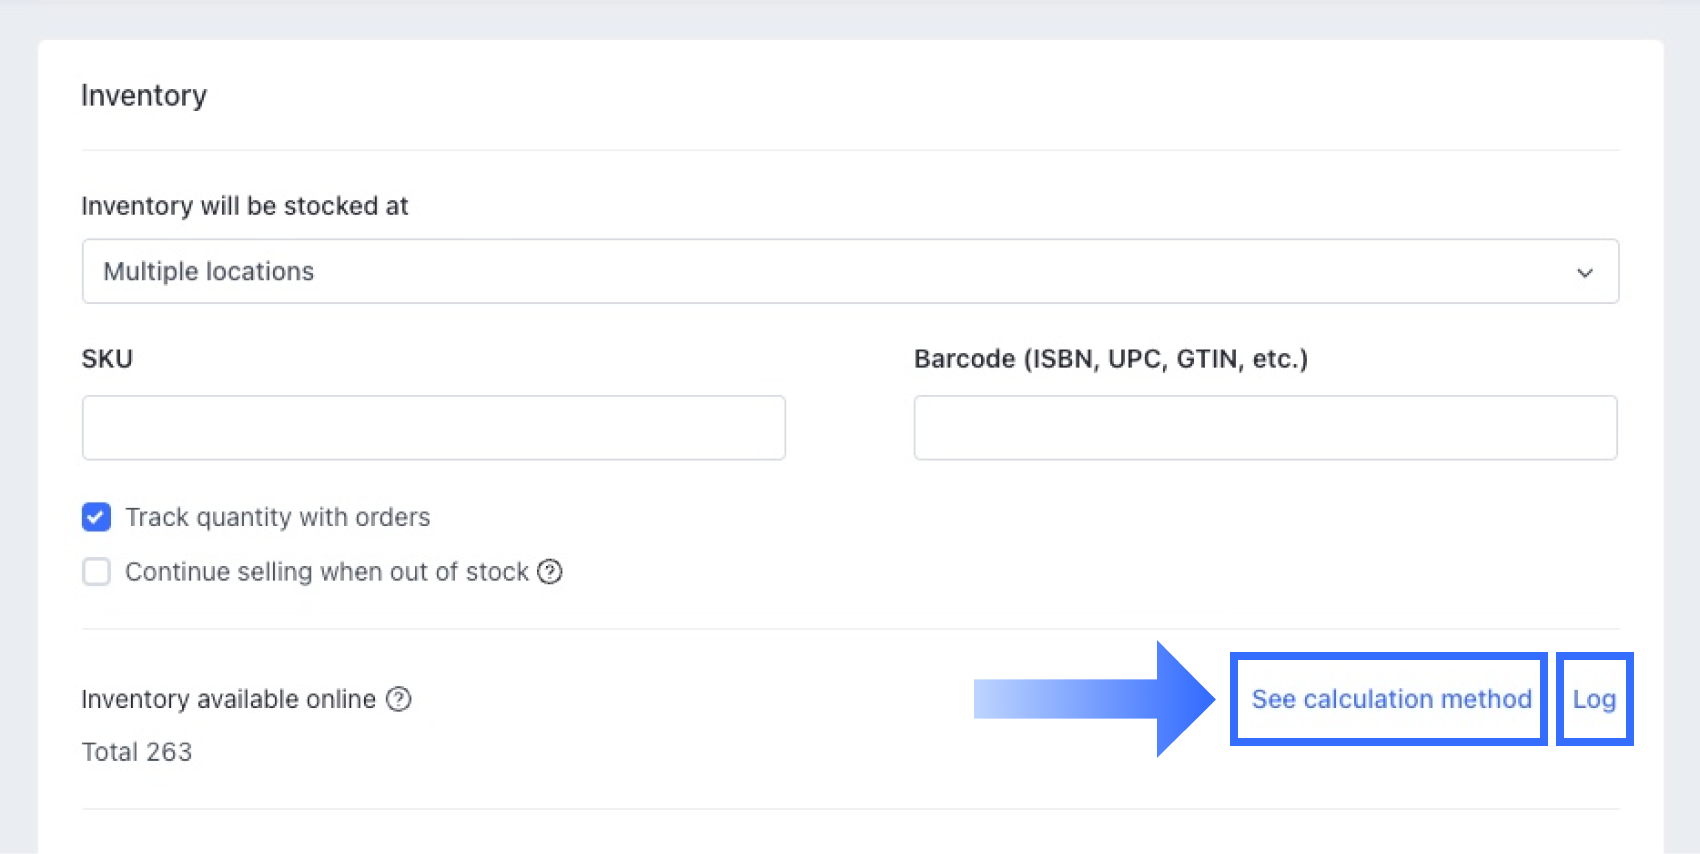
Task: Click the Multiple locations text in selector
Action: [x=209, y=271]
